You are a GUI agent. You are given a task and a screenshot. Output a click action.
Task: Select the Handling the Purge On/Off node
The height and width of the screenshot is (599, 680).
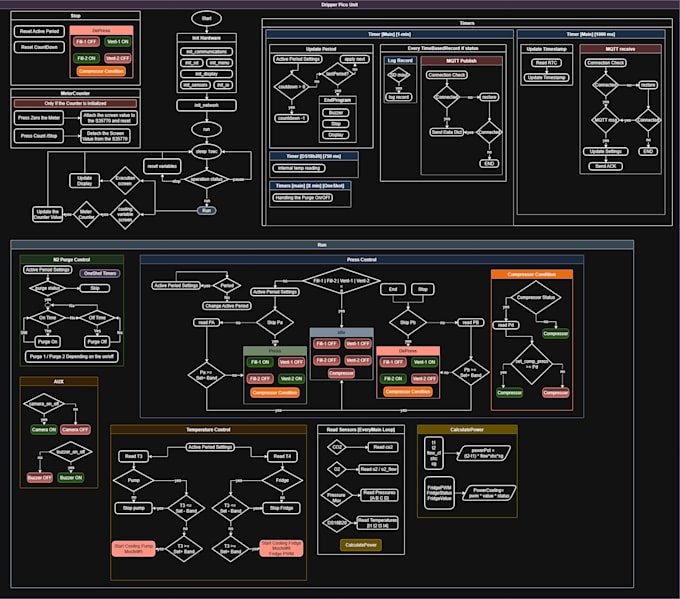tap(303, 197)
